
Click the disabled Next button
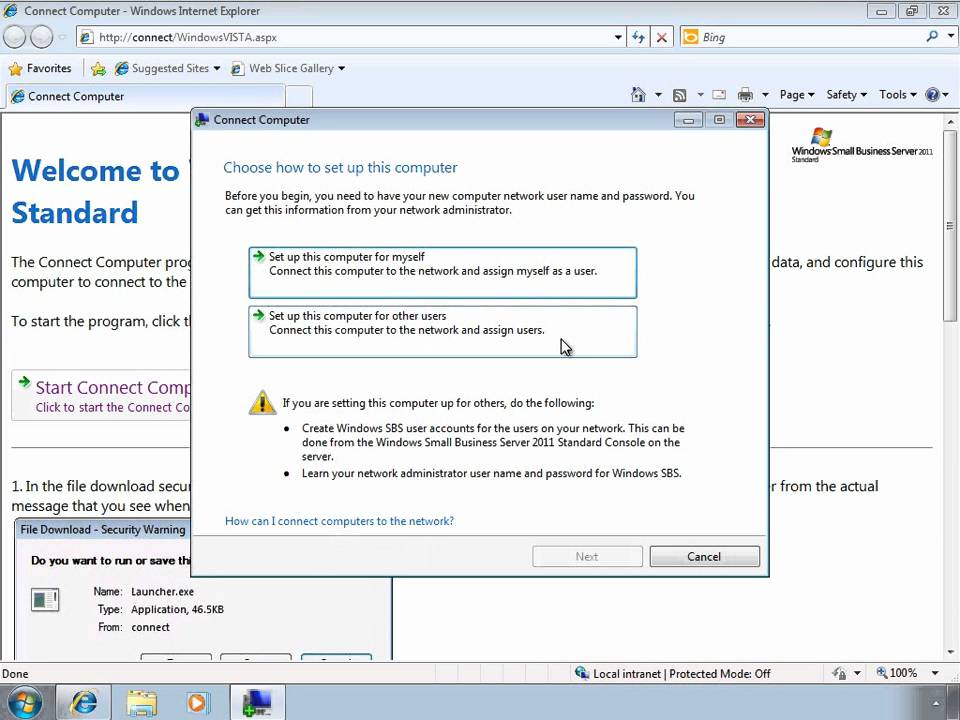point(587,557)
